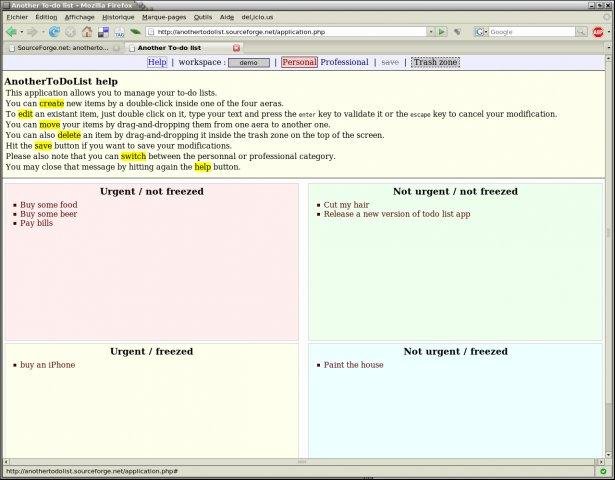
Task: Close the Another To-do list tab
Action: [236, 48]
